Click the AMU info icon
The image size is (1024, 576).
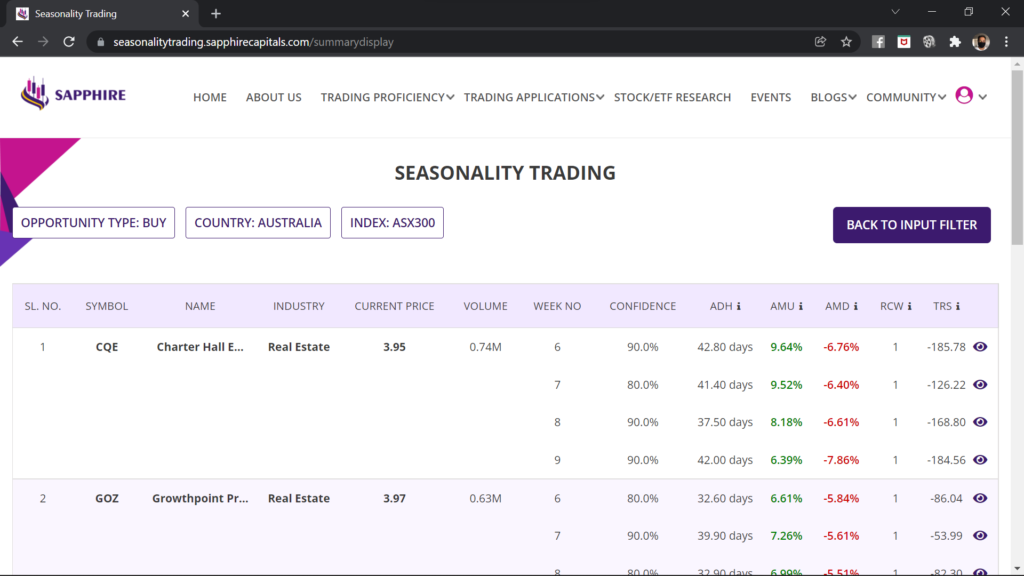pyautogui.click(x=802, y=307)
